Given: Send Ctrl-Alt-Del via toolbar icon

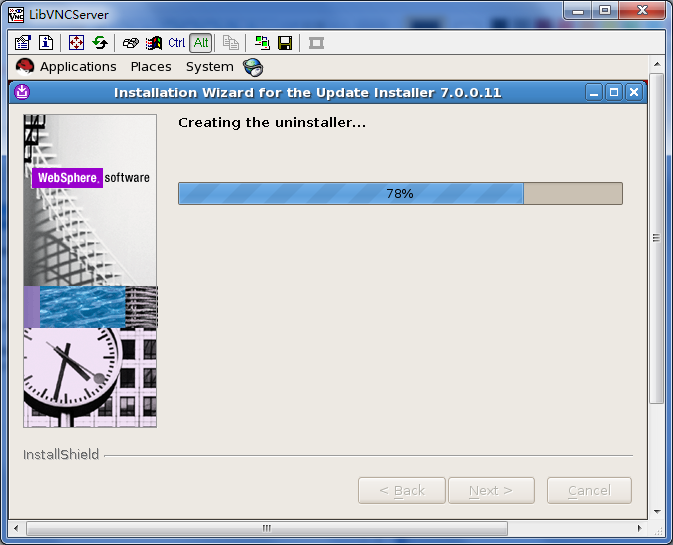Looking at the screenshot, I should pos(130,43).
